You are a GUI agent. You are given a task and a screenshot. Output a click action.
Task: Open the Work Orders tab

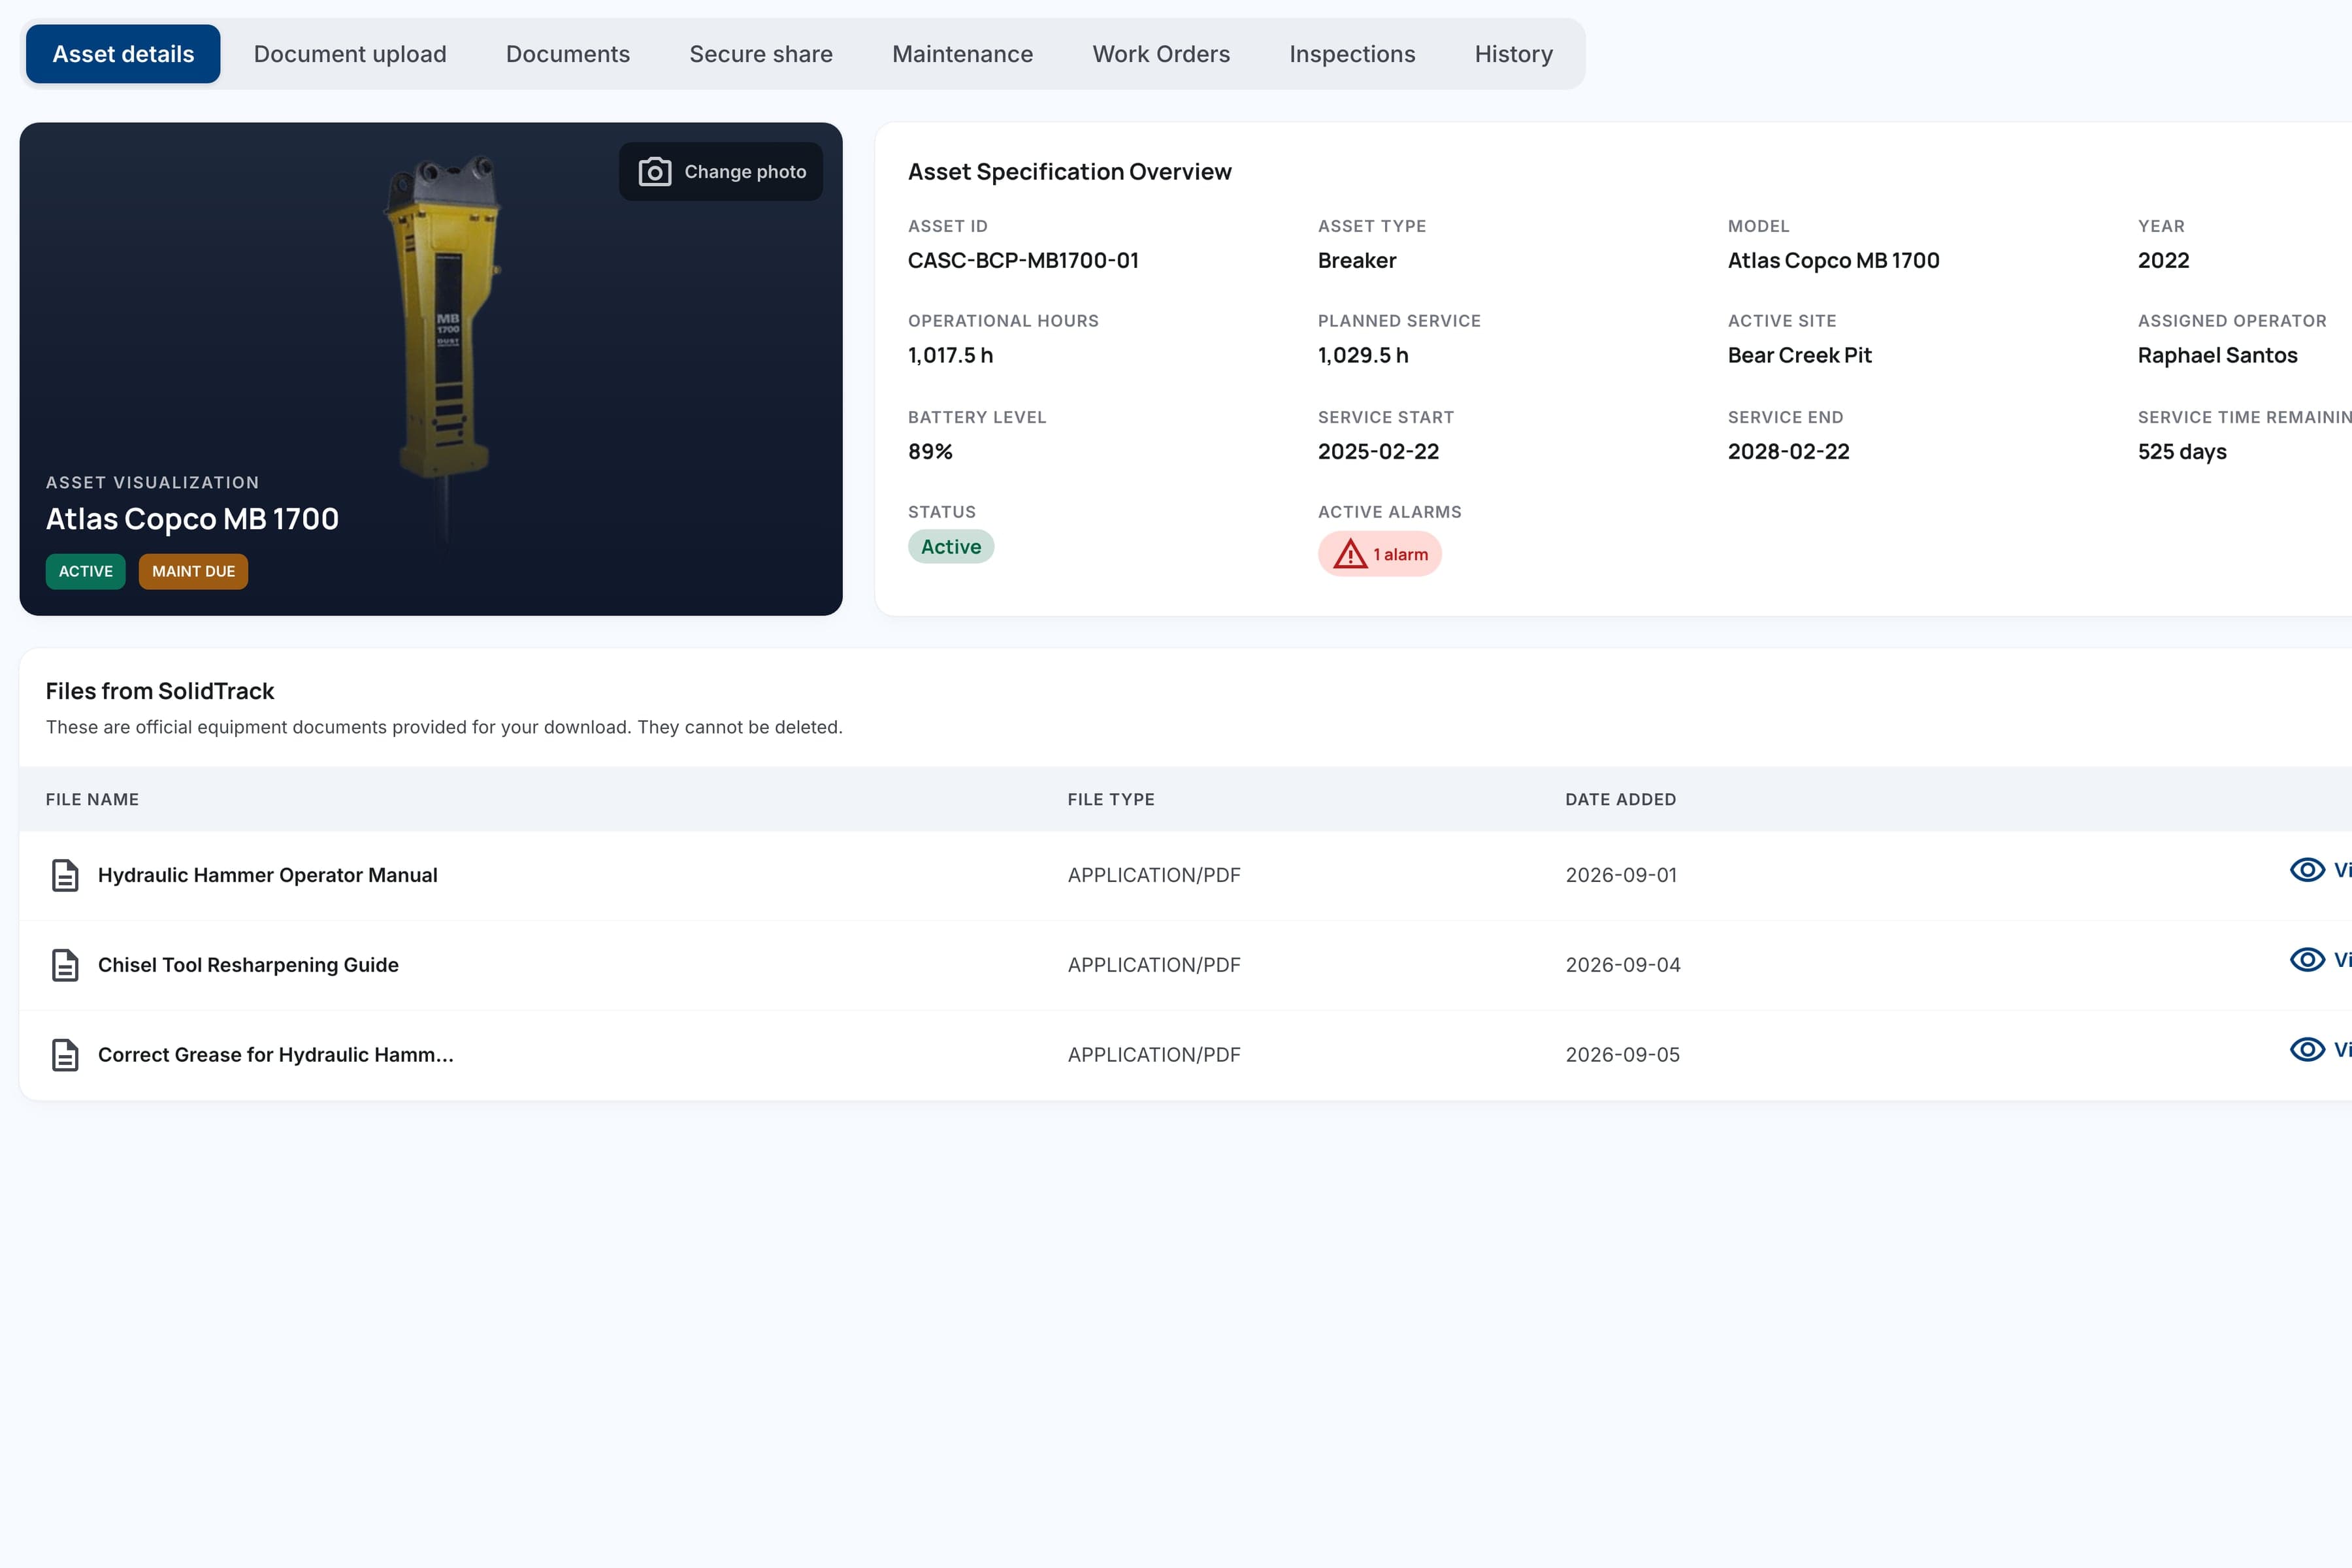click(1161, 54)
